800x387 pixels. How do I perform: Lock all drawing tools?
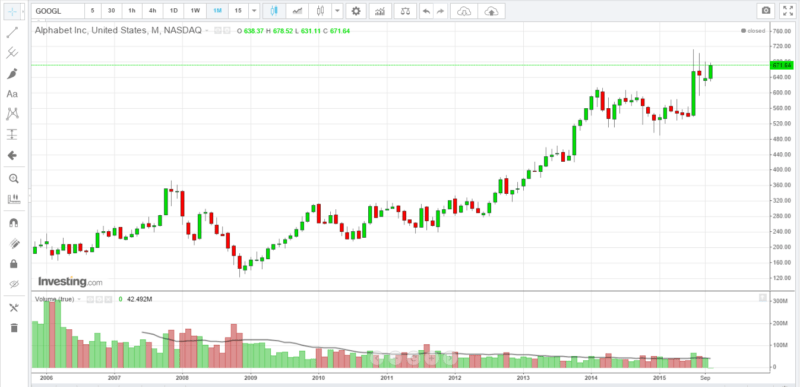14,264
